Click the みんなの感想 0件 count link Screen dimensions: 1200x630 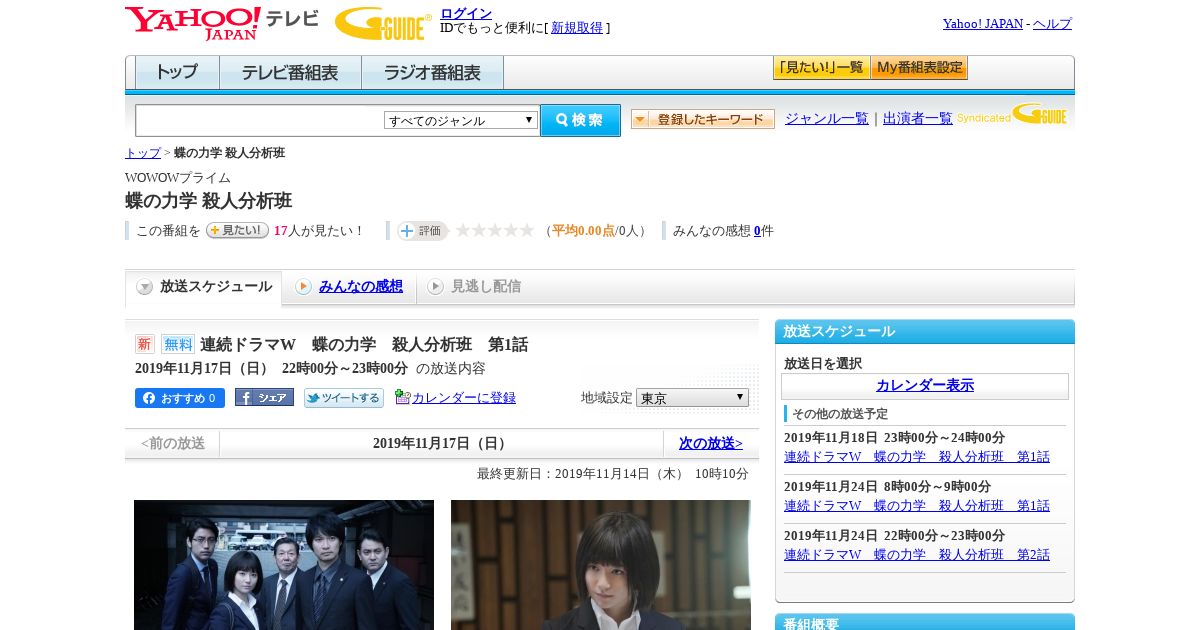(x=757, y=231)
